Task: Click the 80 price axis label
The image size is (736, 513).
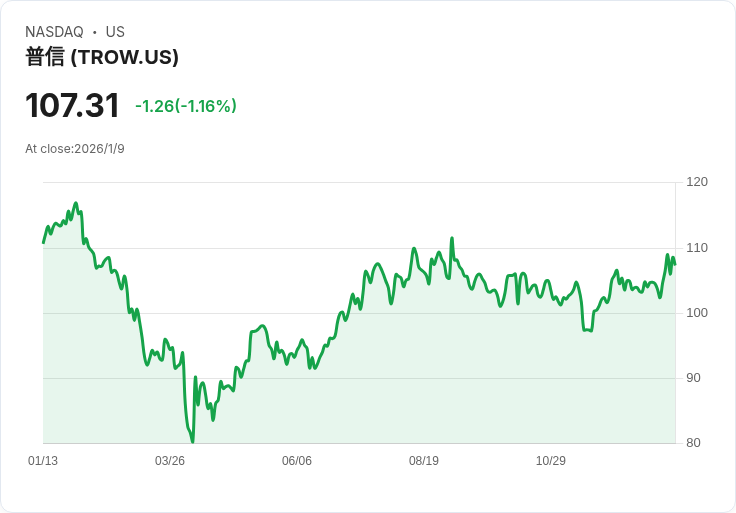Action: coord(694,443)
